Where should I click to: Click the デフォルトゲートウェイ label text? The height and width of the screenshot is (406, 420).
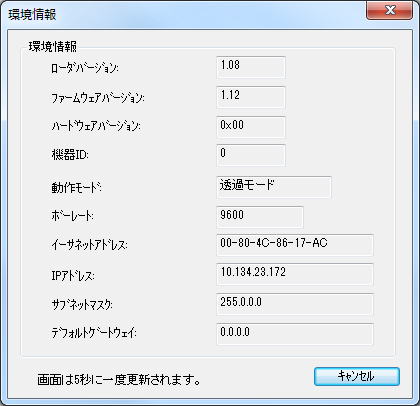(94, 333)
